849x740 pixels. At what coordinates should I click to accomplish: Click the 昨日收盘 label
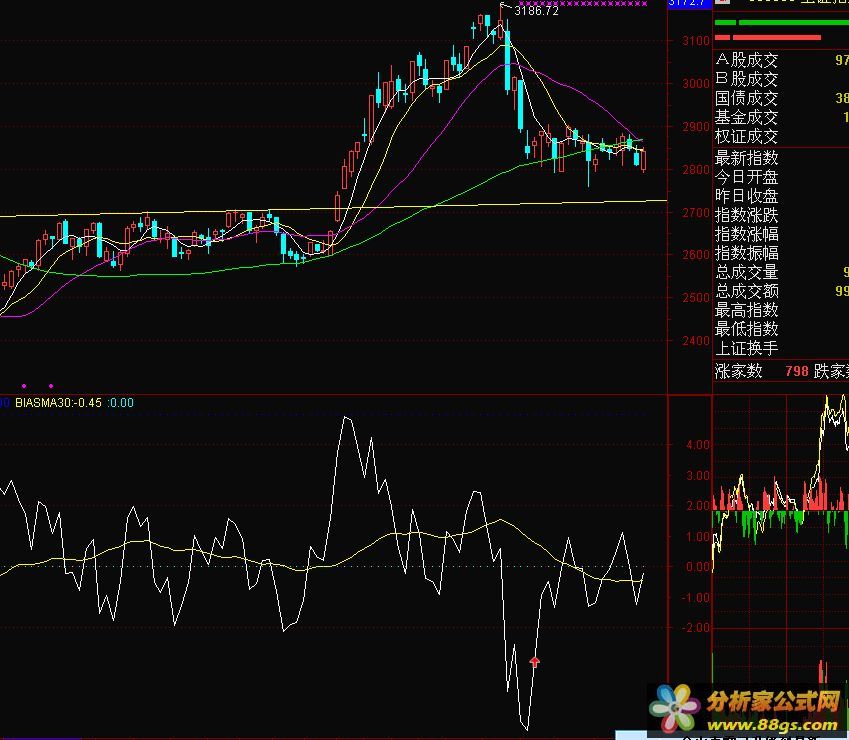click(x=747, y=196)
